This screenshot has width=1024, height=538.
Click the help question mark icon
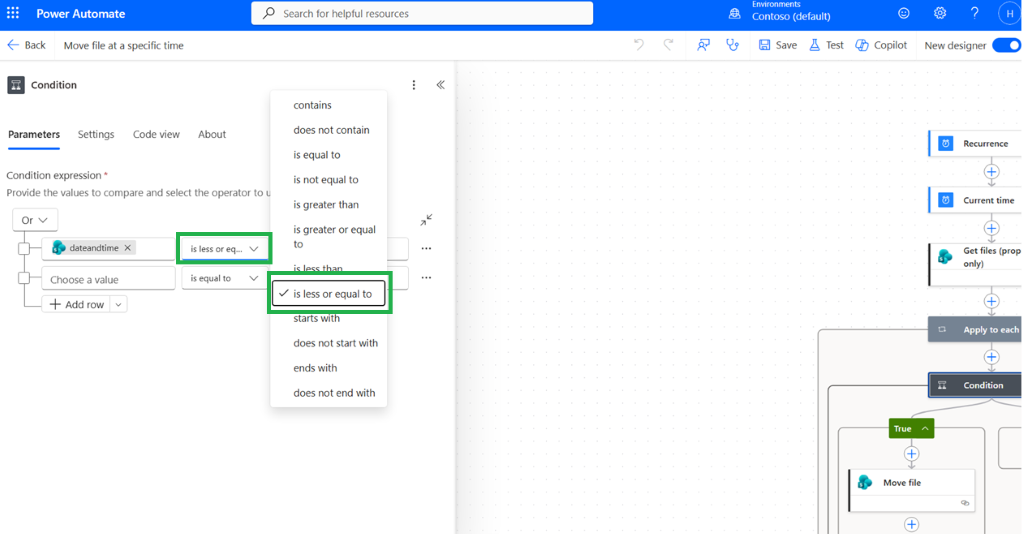pyautogui.click(x=974, y=13)
